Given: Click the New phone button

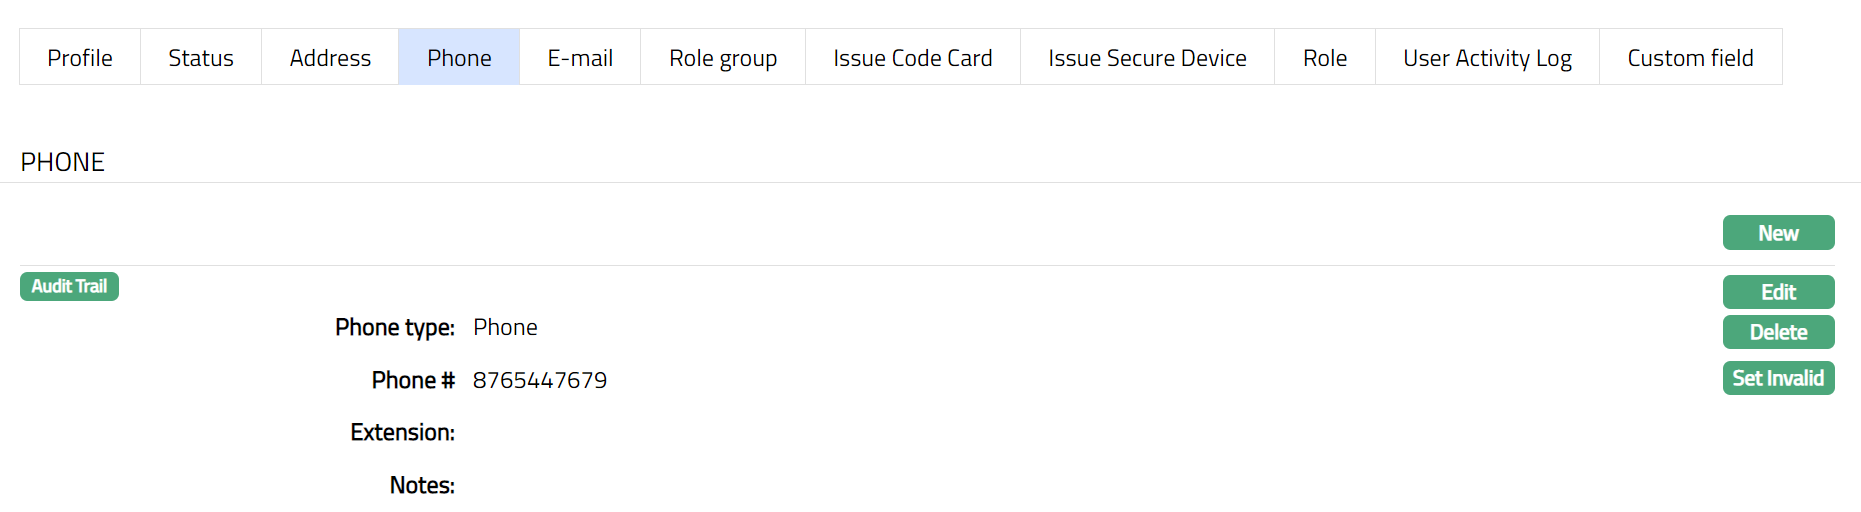Looking at the screenshot, I should click(x=1778, y=233).
